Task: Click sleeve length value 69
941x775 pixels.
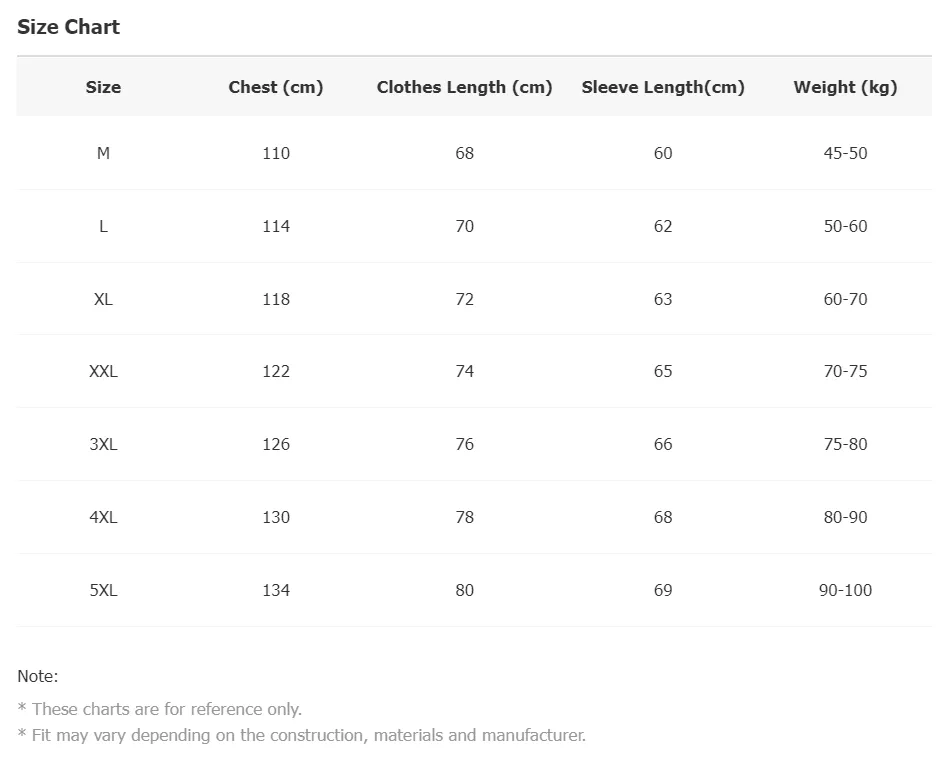Action: coord(663,590)
